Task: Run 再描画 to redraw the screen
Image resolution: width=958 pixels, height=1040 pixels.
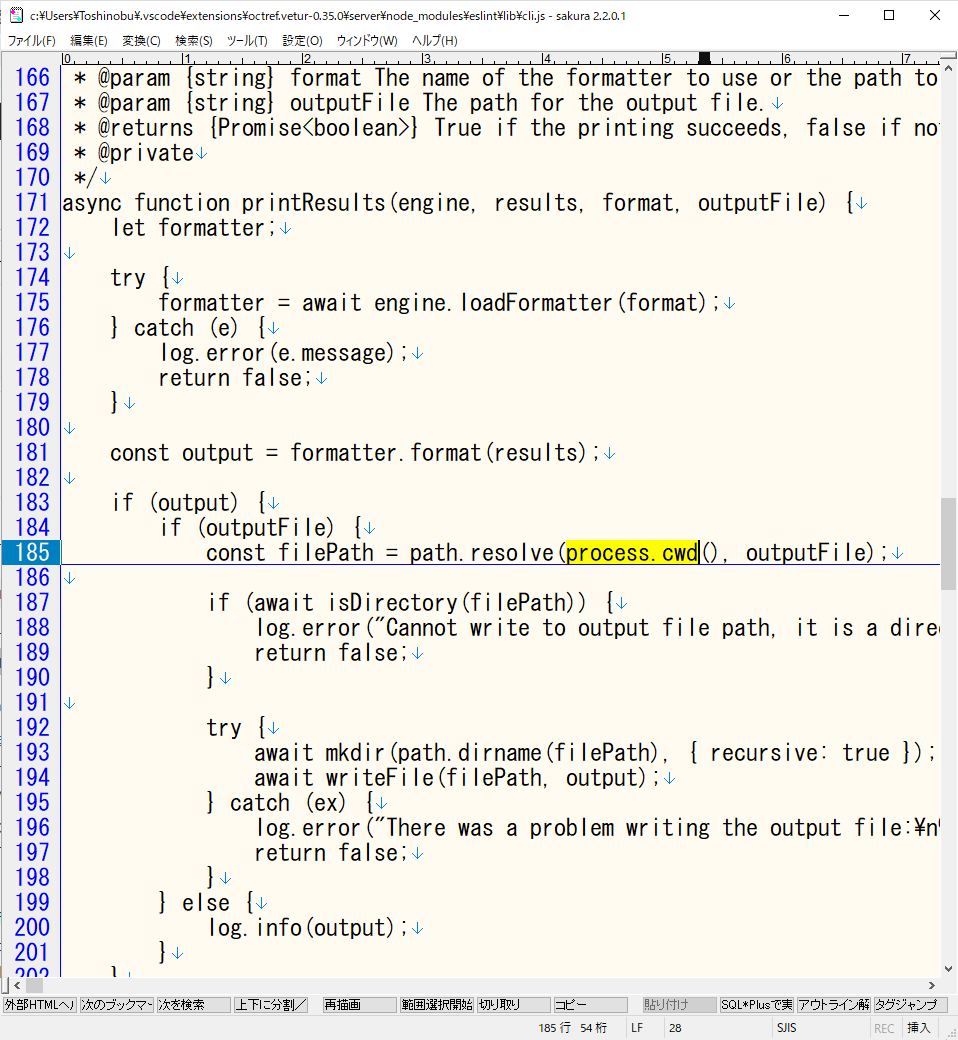Action: pos(357,1004)
